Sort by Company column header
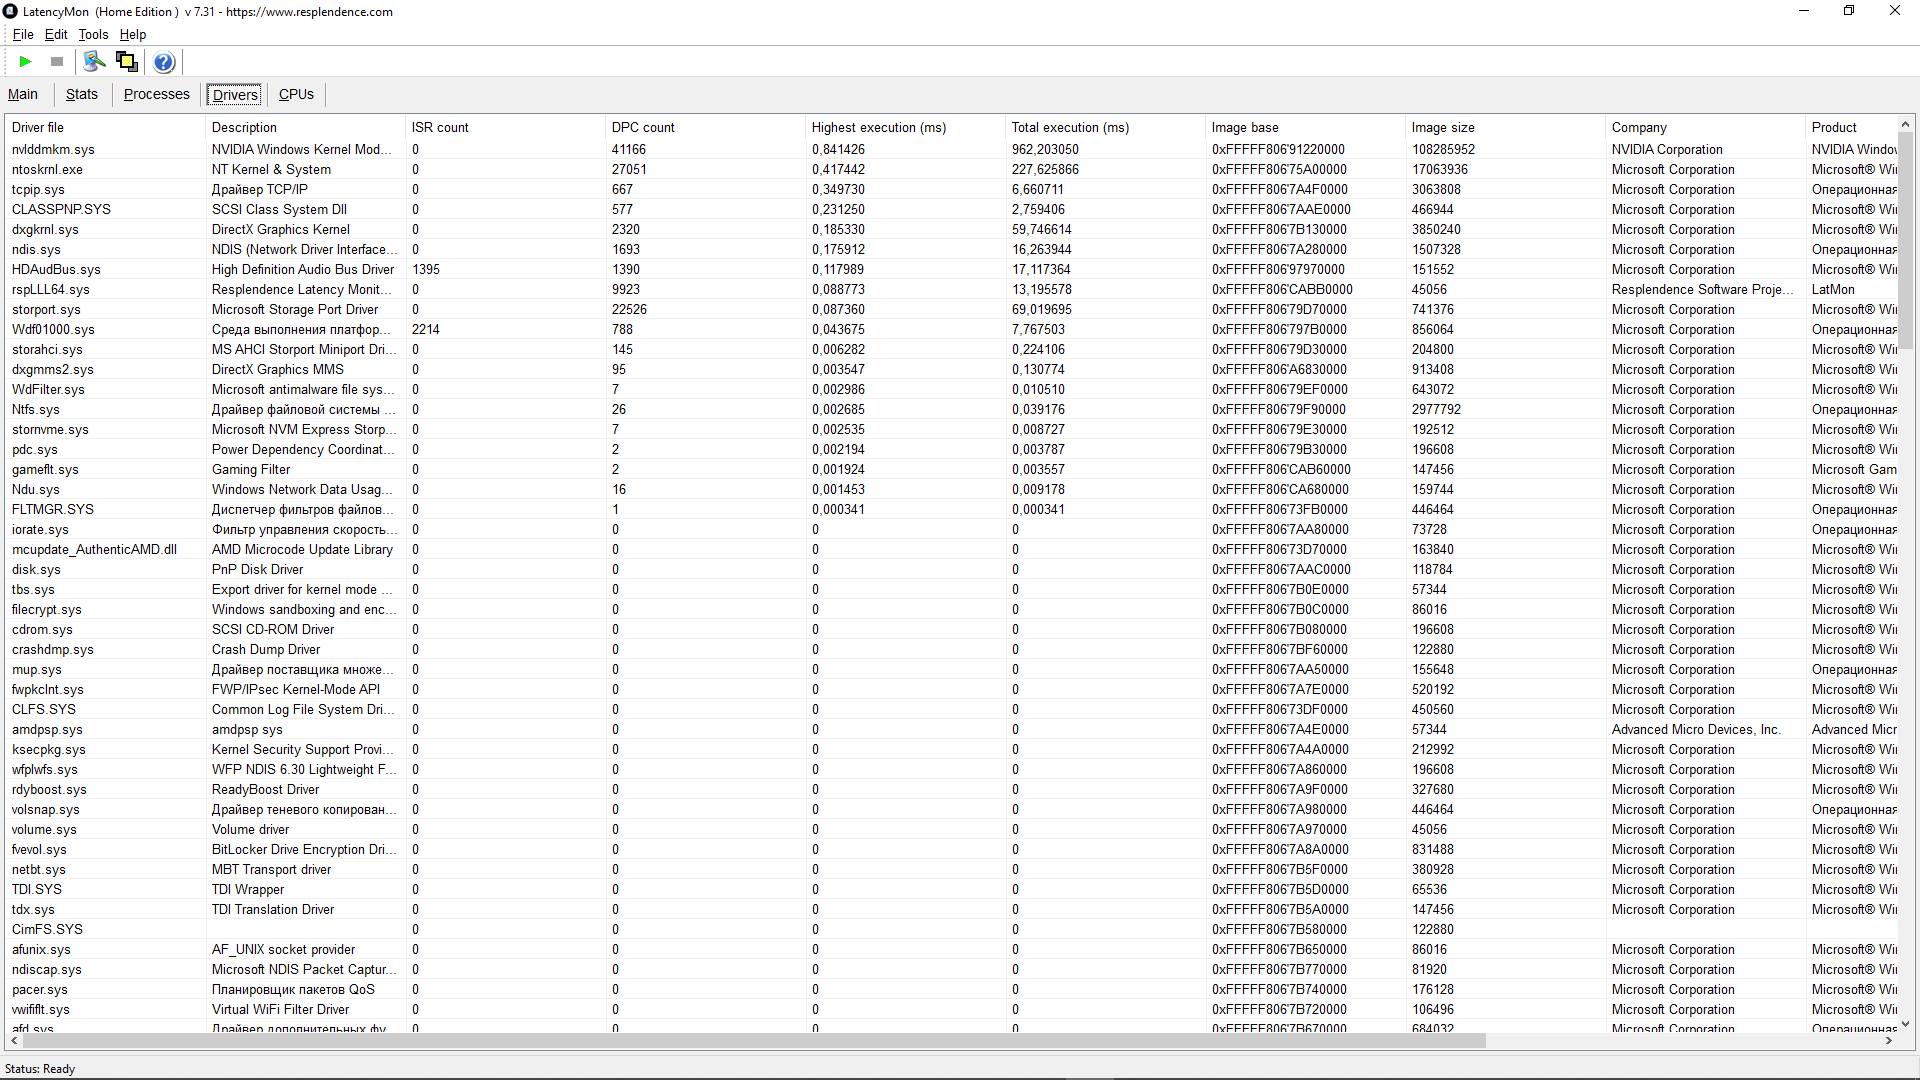Viewport: 1920px width, 1080px height. pos(1705,127)
